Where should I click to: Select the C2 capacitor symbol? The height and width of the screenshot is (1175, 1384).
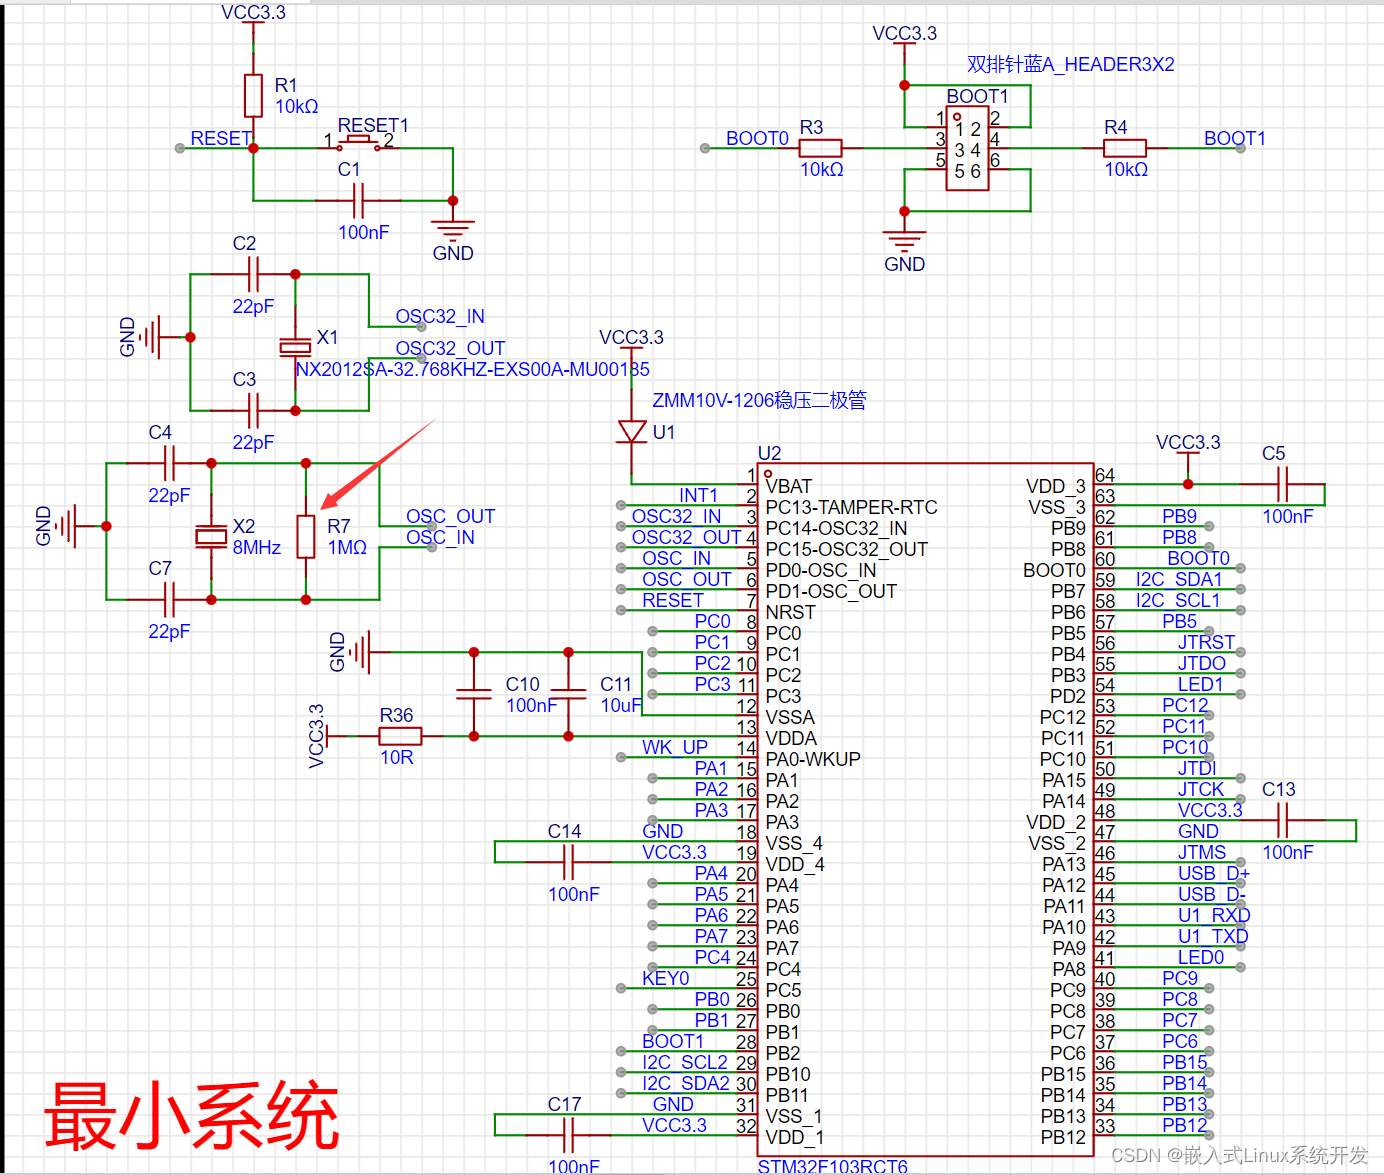pos(253,273)
